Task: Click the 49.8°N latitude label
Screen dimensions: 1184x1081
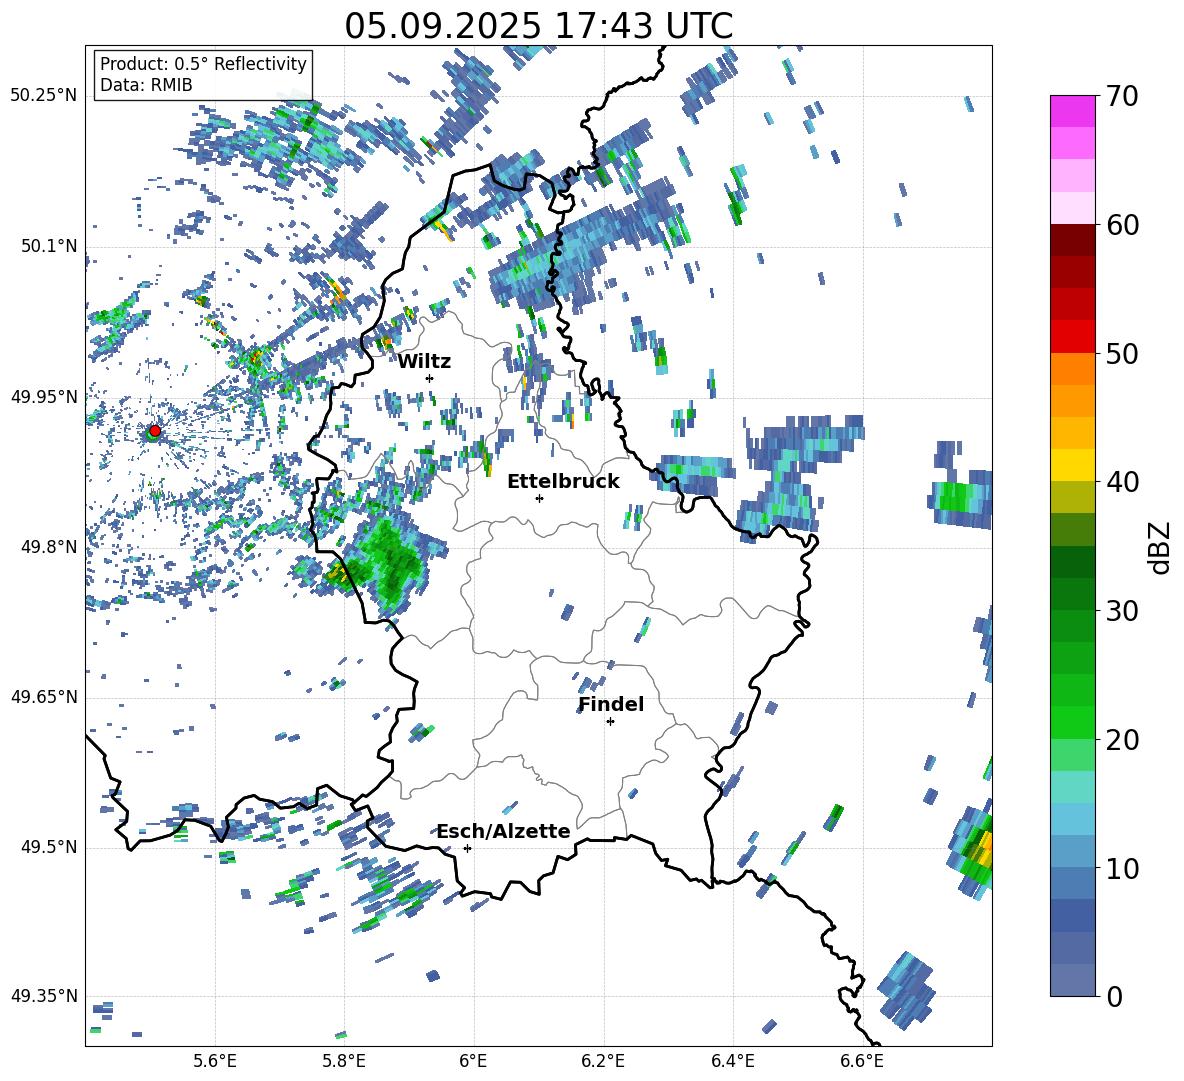Action: [x=48, y=547]
